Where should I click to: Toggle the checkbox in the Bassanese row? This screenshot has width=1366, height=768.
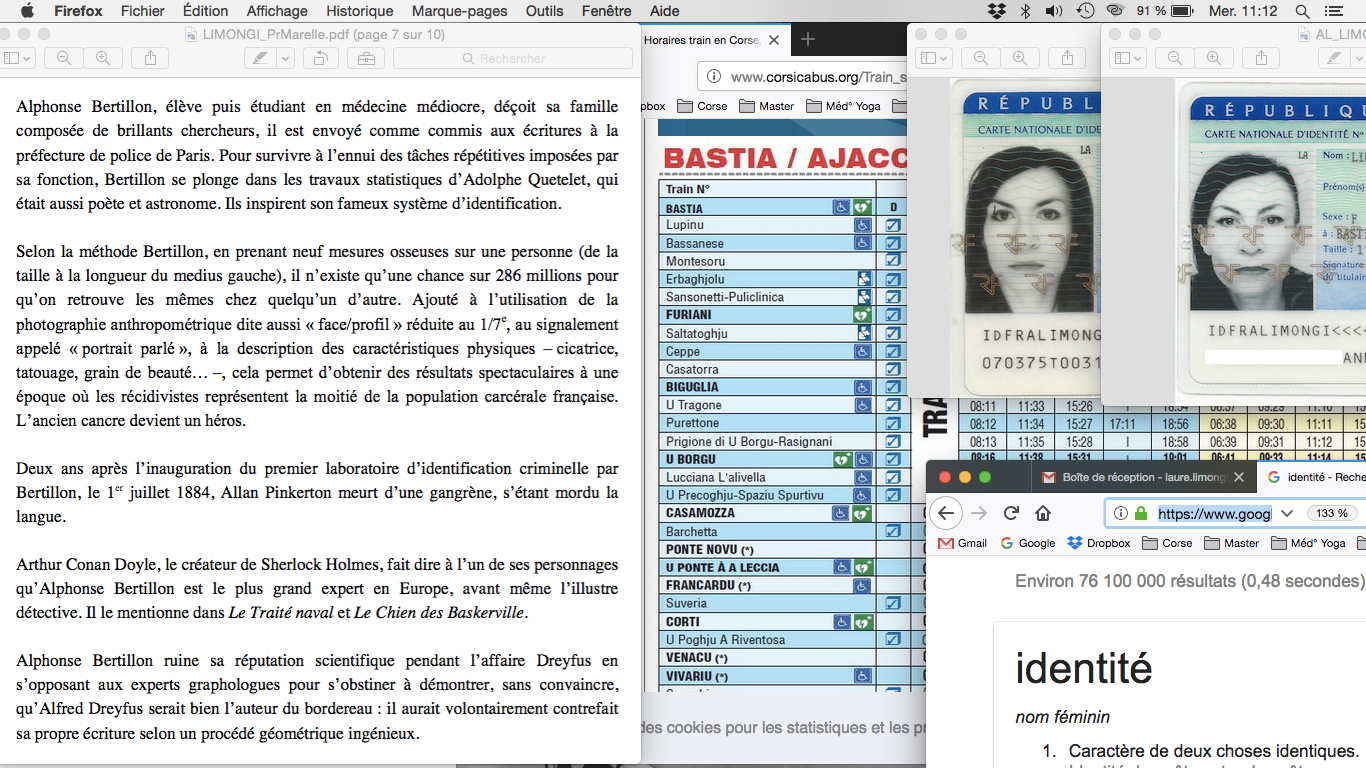[x=893, y=244]
